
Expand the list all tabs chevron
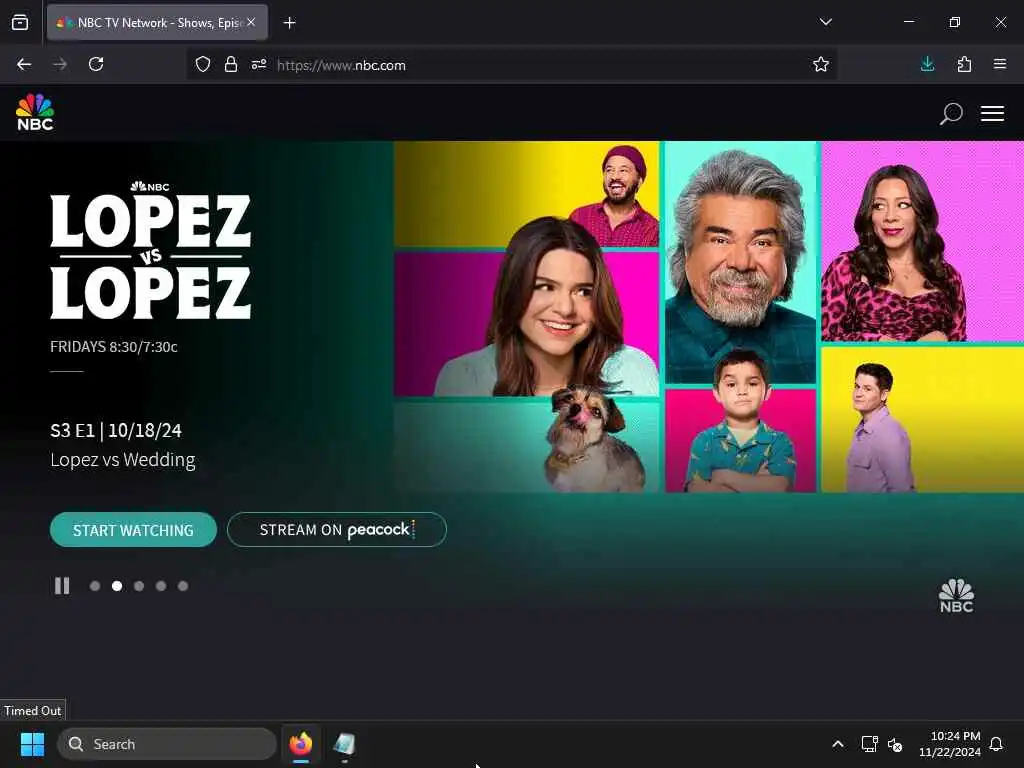point(825,22)
